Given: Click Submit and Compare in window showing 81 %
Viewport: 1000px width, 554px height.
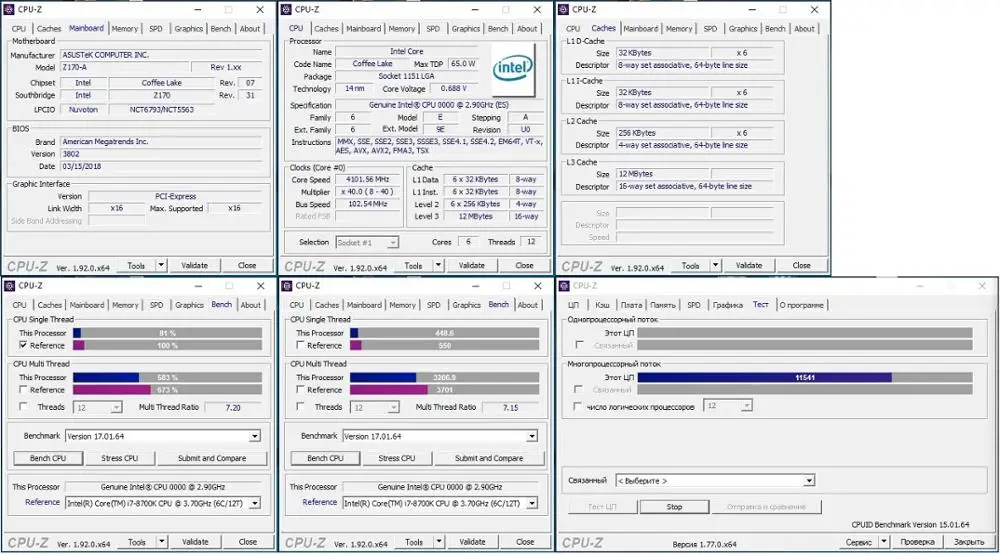Looking at the screenshot, I should point(212,458).
